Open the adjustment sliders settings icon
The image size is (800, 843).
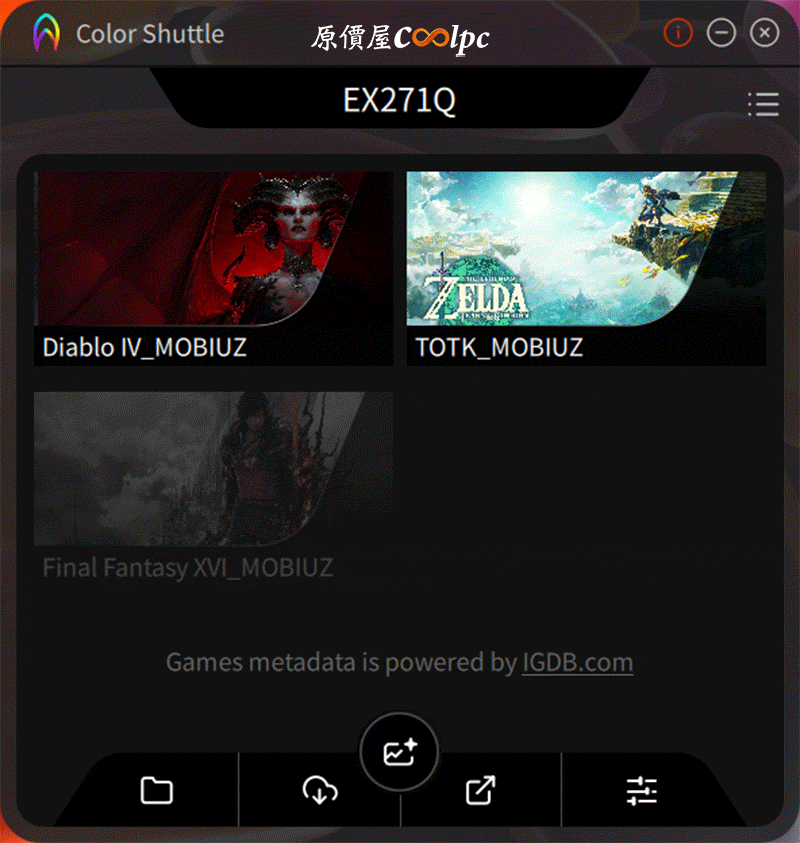(642, 791)
